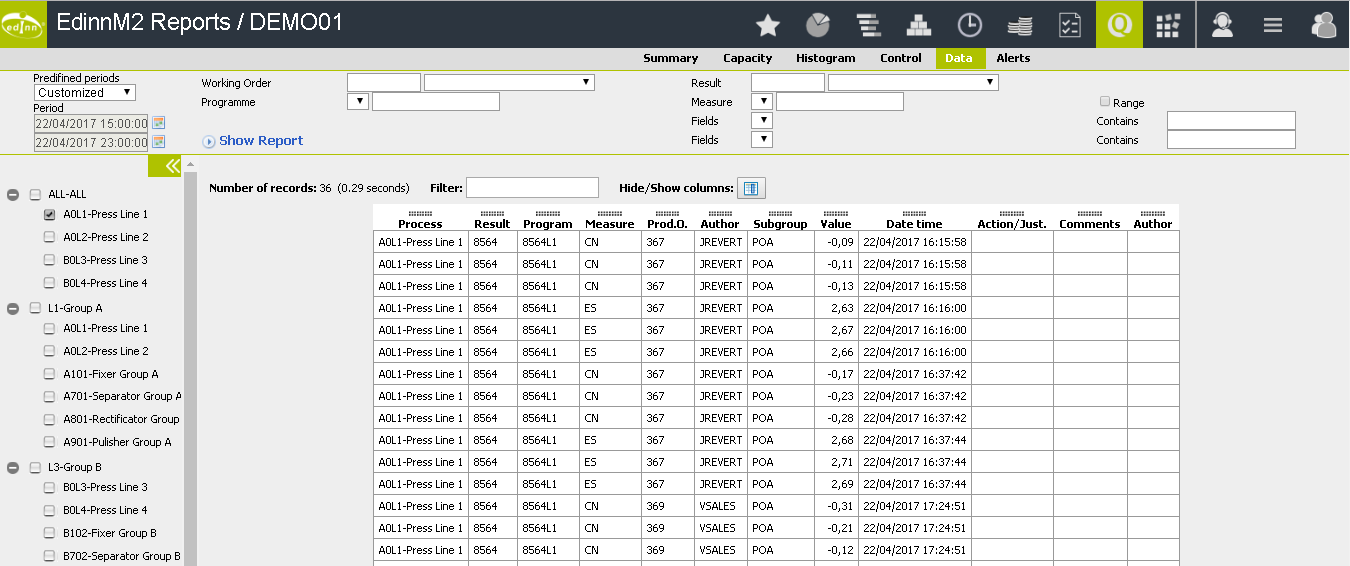Image resolution: width=1350 pixels, height=566 pixels.
Task: Click drag handle above Comments column
Action: (1090, 213)
